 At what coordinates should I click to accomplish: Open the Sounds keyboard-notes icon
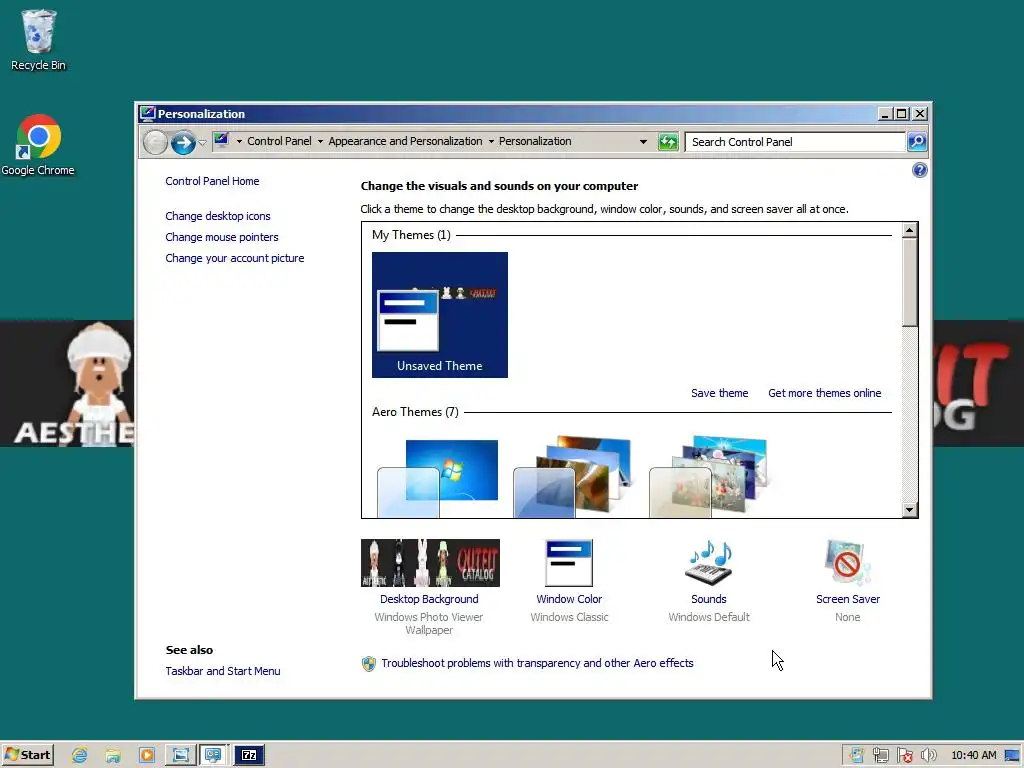pyautogui.click(x=709, y=563)
